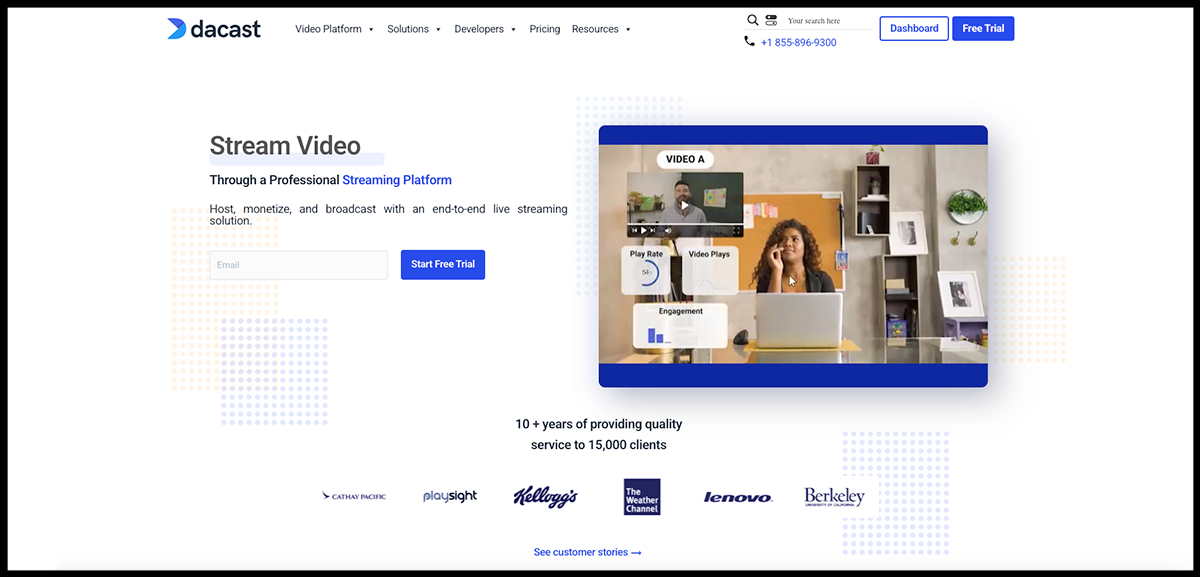Screen dimensions: 1200x577
Task: Click the dacast logo
Action: point(214,29)
